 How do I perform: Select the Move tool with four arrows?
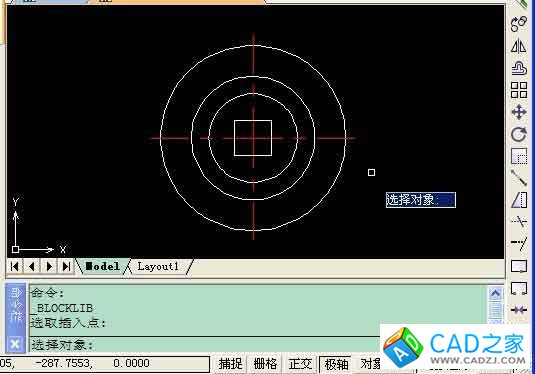[519, 112]
